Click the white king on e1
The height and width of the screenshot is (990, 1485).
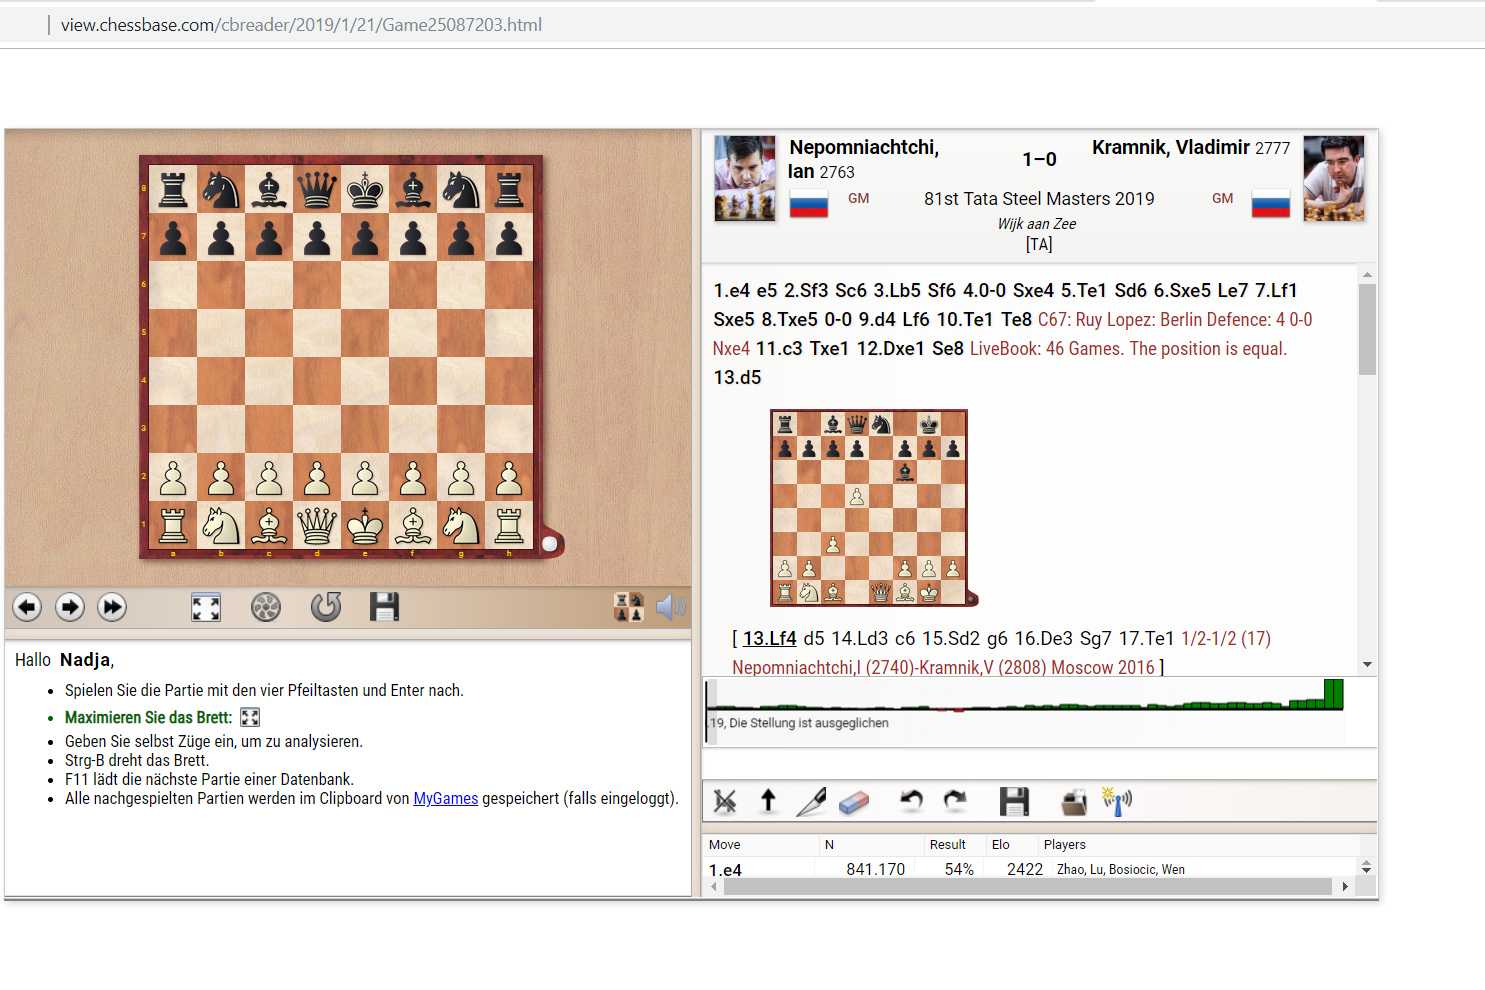tap(365, 525)
